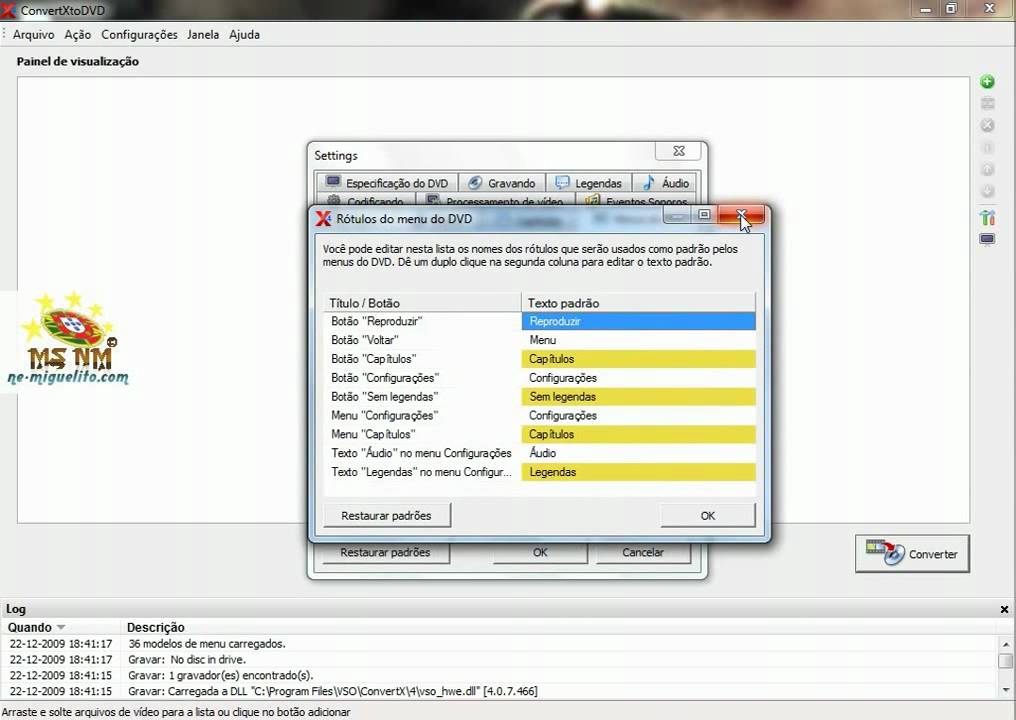
Task: Switch to Eventos Sonoros tab in Settings
Action: [x=637, y=200]
